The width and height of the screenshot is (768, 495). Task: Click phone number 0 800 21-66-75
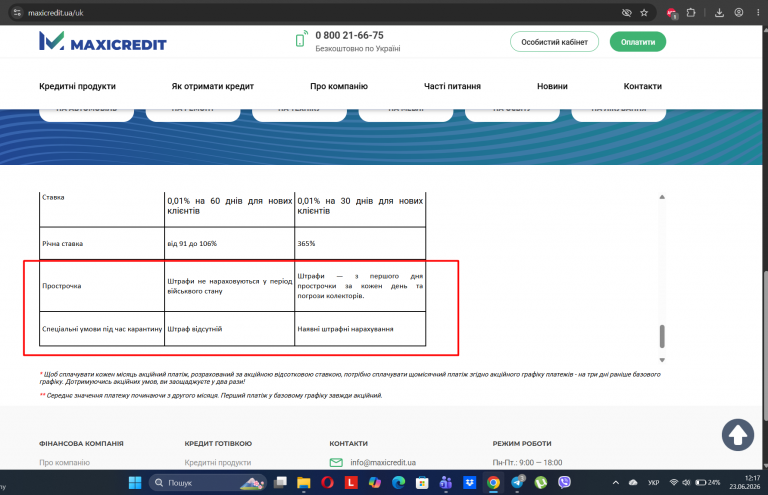point(349,35)
